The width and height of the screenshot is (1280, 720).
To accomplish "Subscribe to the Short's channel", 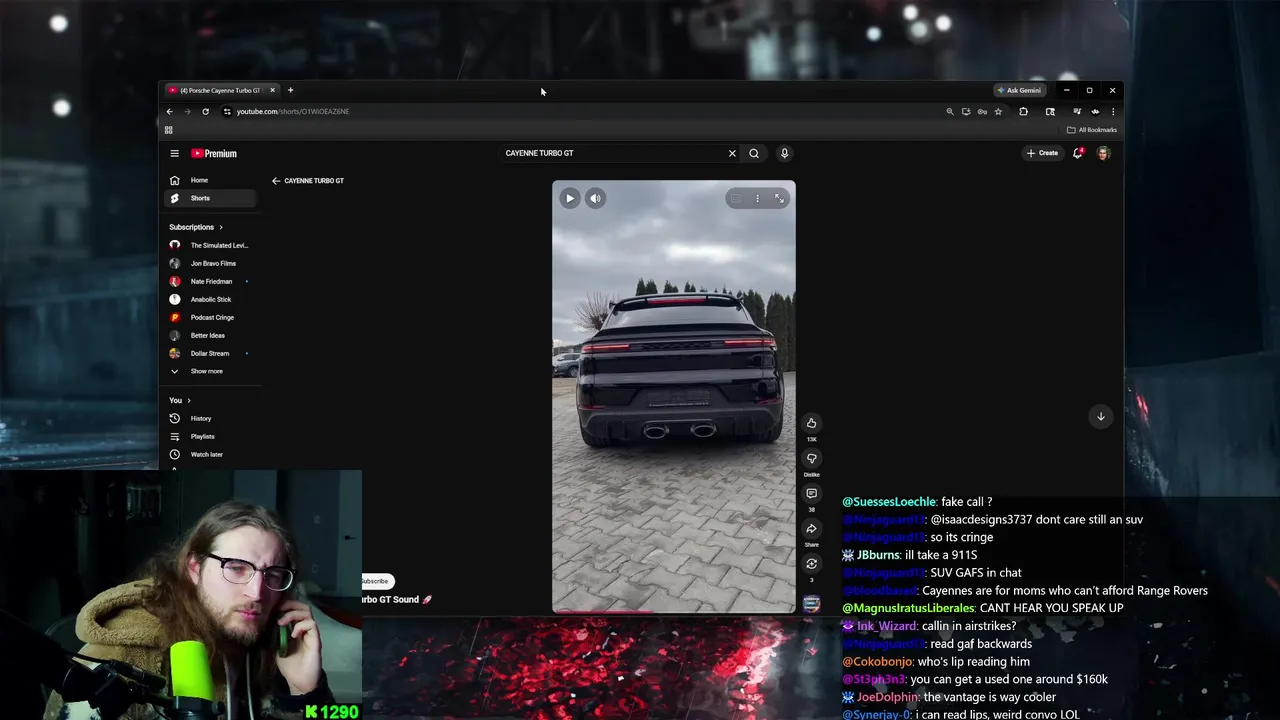I will click(376, 581).
